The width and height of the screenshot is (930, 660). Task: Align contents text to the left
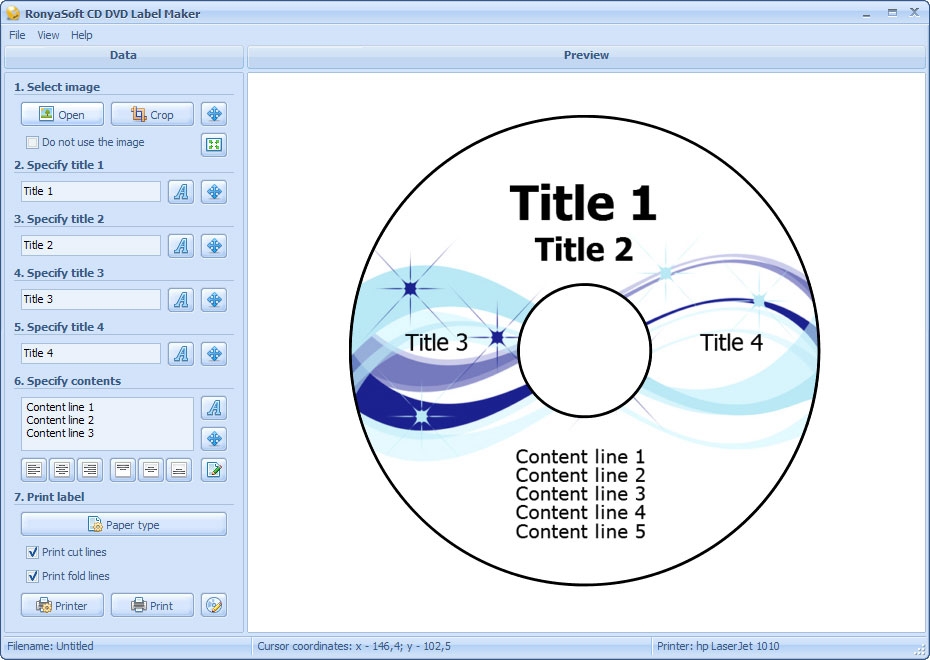tap(34, 470)
